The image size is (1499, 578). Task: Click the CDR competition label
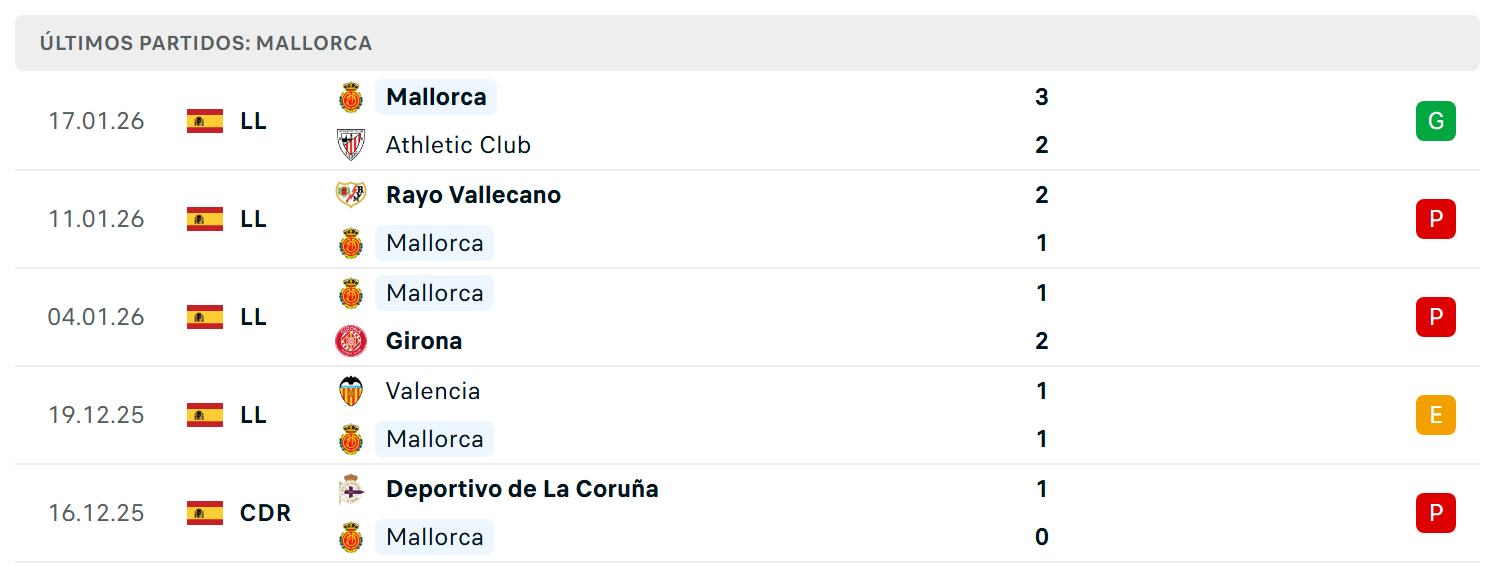pos(265,513)
